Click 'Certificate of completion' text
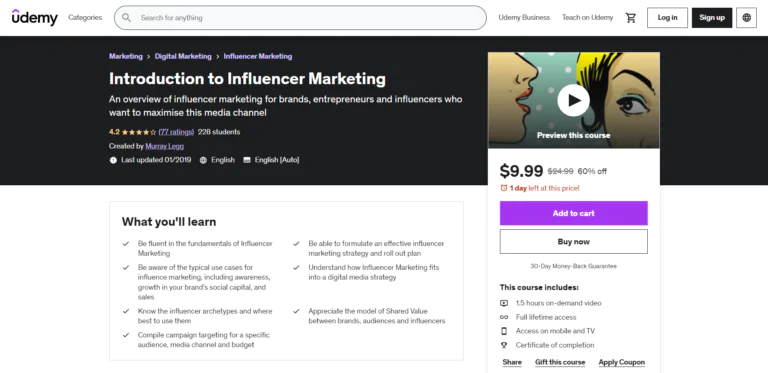Screen dimensions: 768x373 pos(555,345)
